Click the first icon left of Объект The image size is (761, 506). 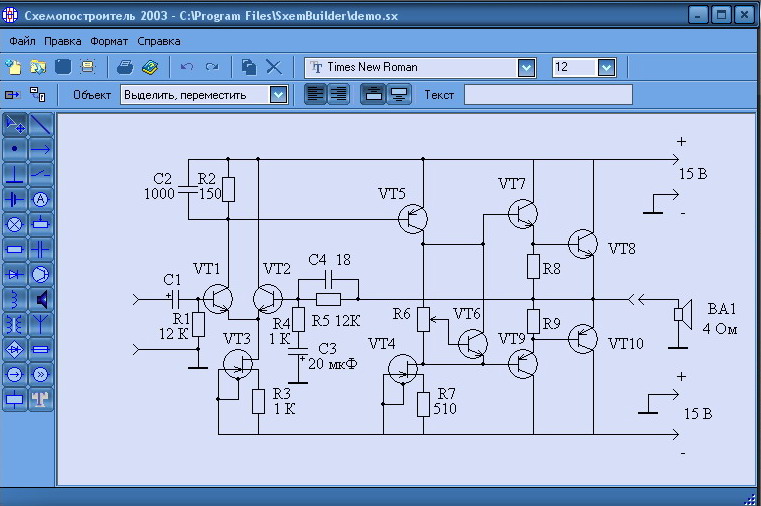tap(13, 95)
